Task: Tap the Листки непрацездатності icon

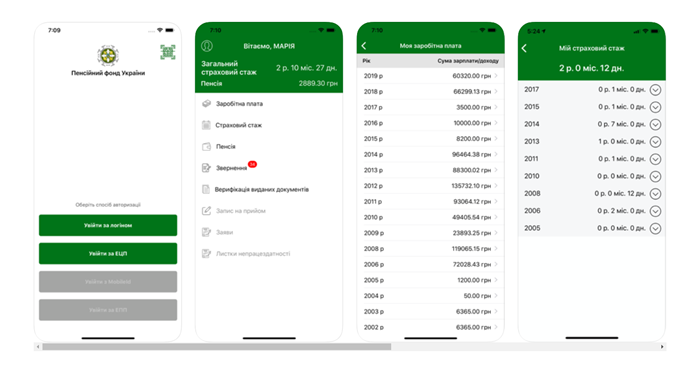Action: click(206, 254)
